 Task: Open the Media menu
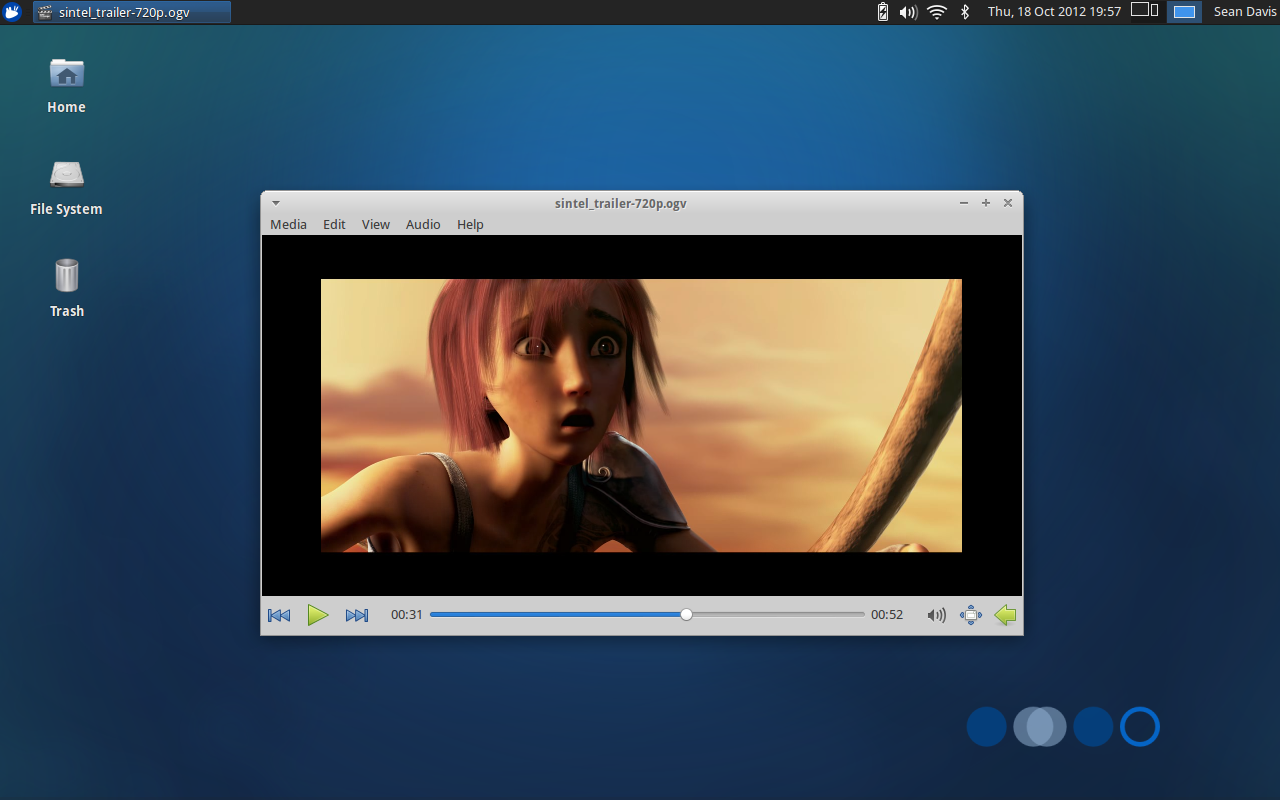288,224
